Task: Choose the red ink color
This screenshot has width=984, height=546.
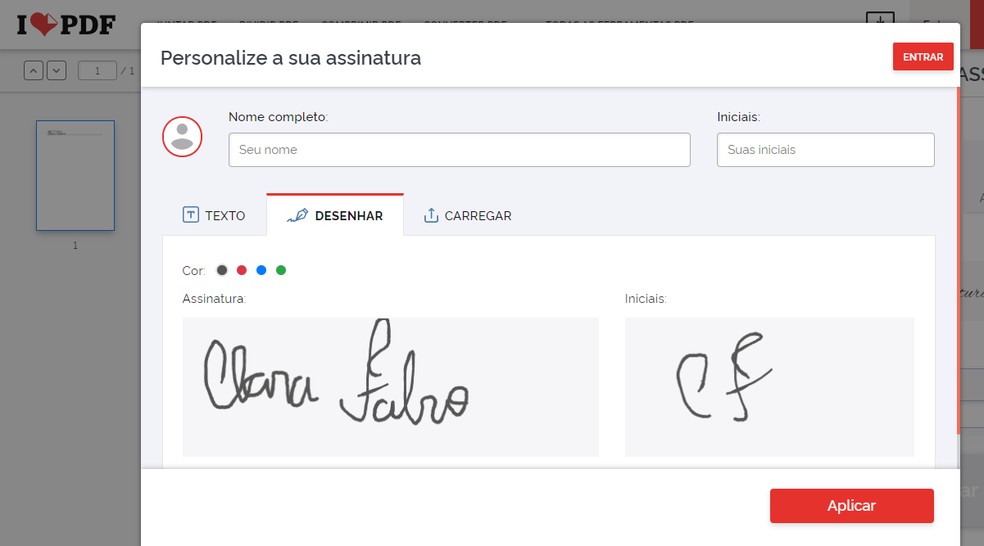Action: [242, 270]
